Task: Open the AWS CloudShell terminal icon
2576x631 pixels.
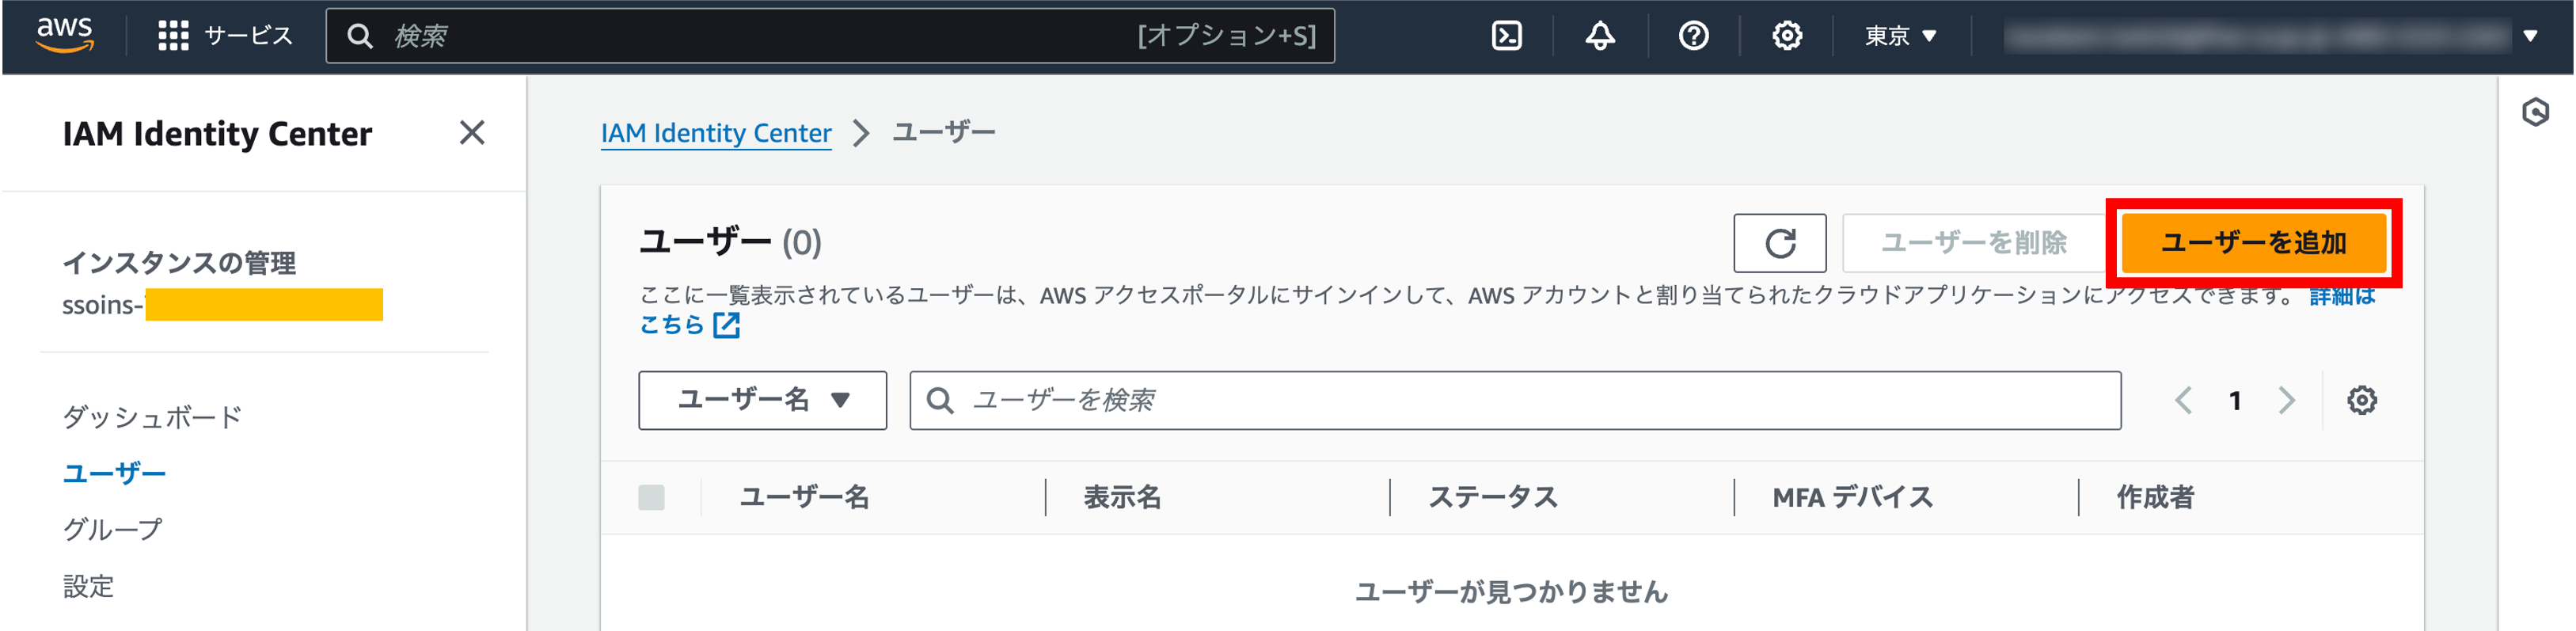Action: click(x=1506, y=36)
